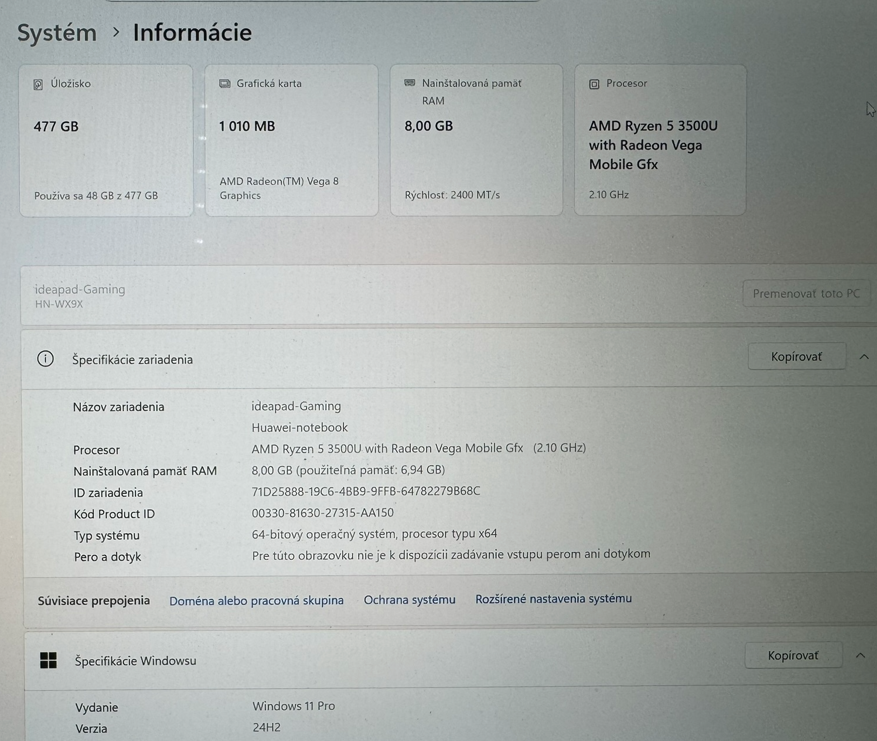Select the Informácie breadcrumb title
877x741 pixels.
click(x=192, y=32)
